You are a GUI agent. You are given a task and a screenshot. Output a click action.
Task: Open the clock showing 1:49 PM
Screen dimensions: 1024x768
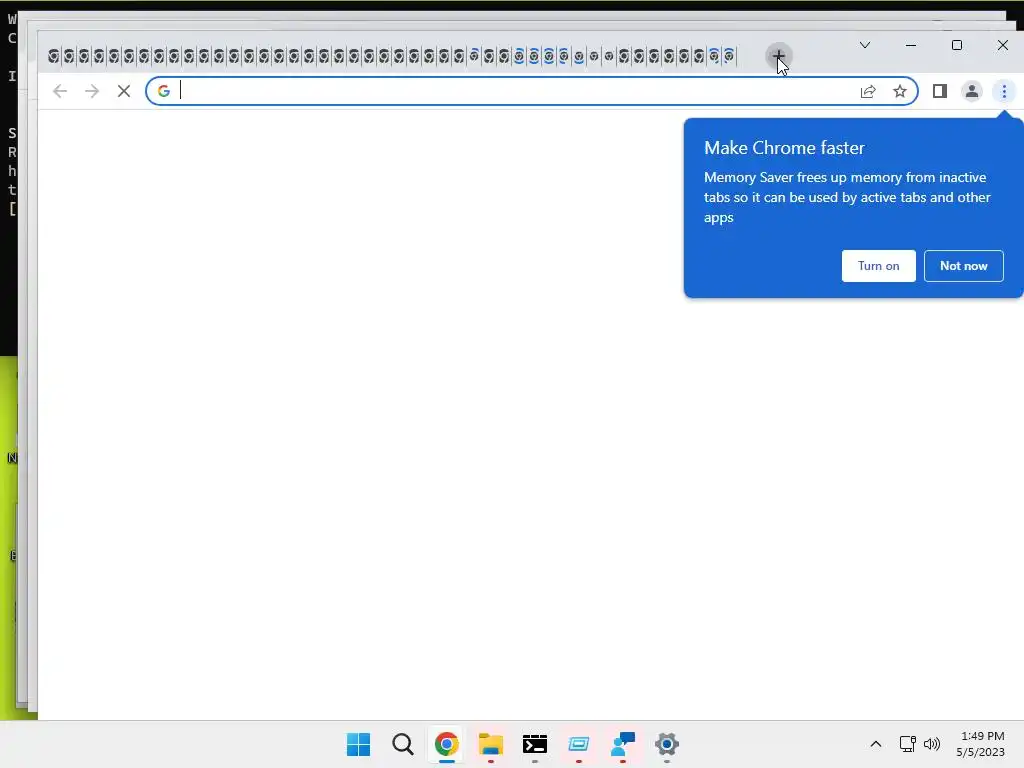pyautogui.click(x=980, y=744)
